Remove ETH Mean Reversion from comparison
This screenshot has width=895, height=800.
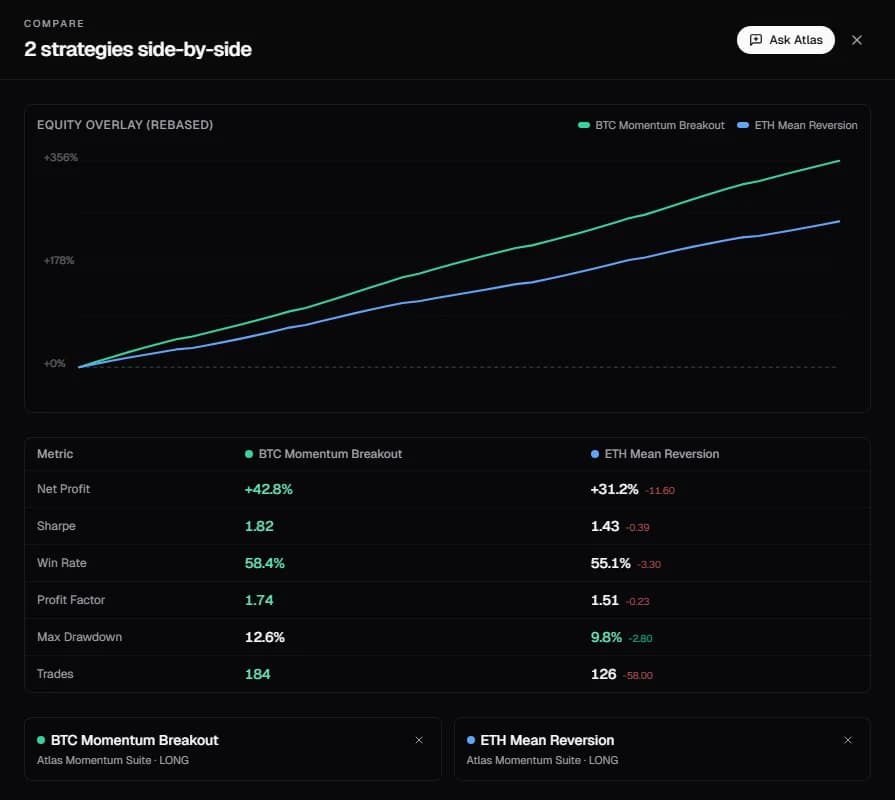pos(848,740)
